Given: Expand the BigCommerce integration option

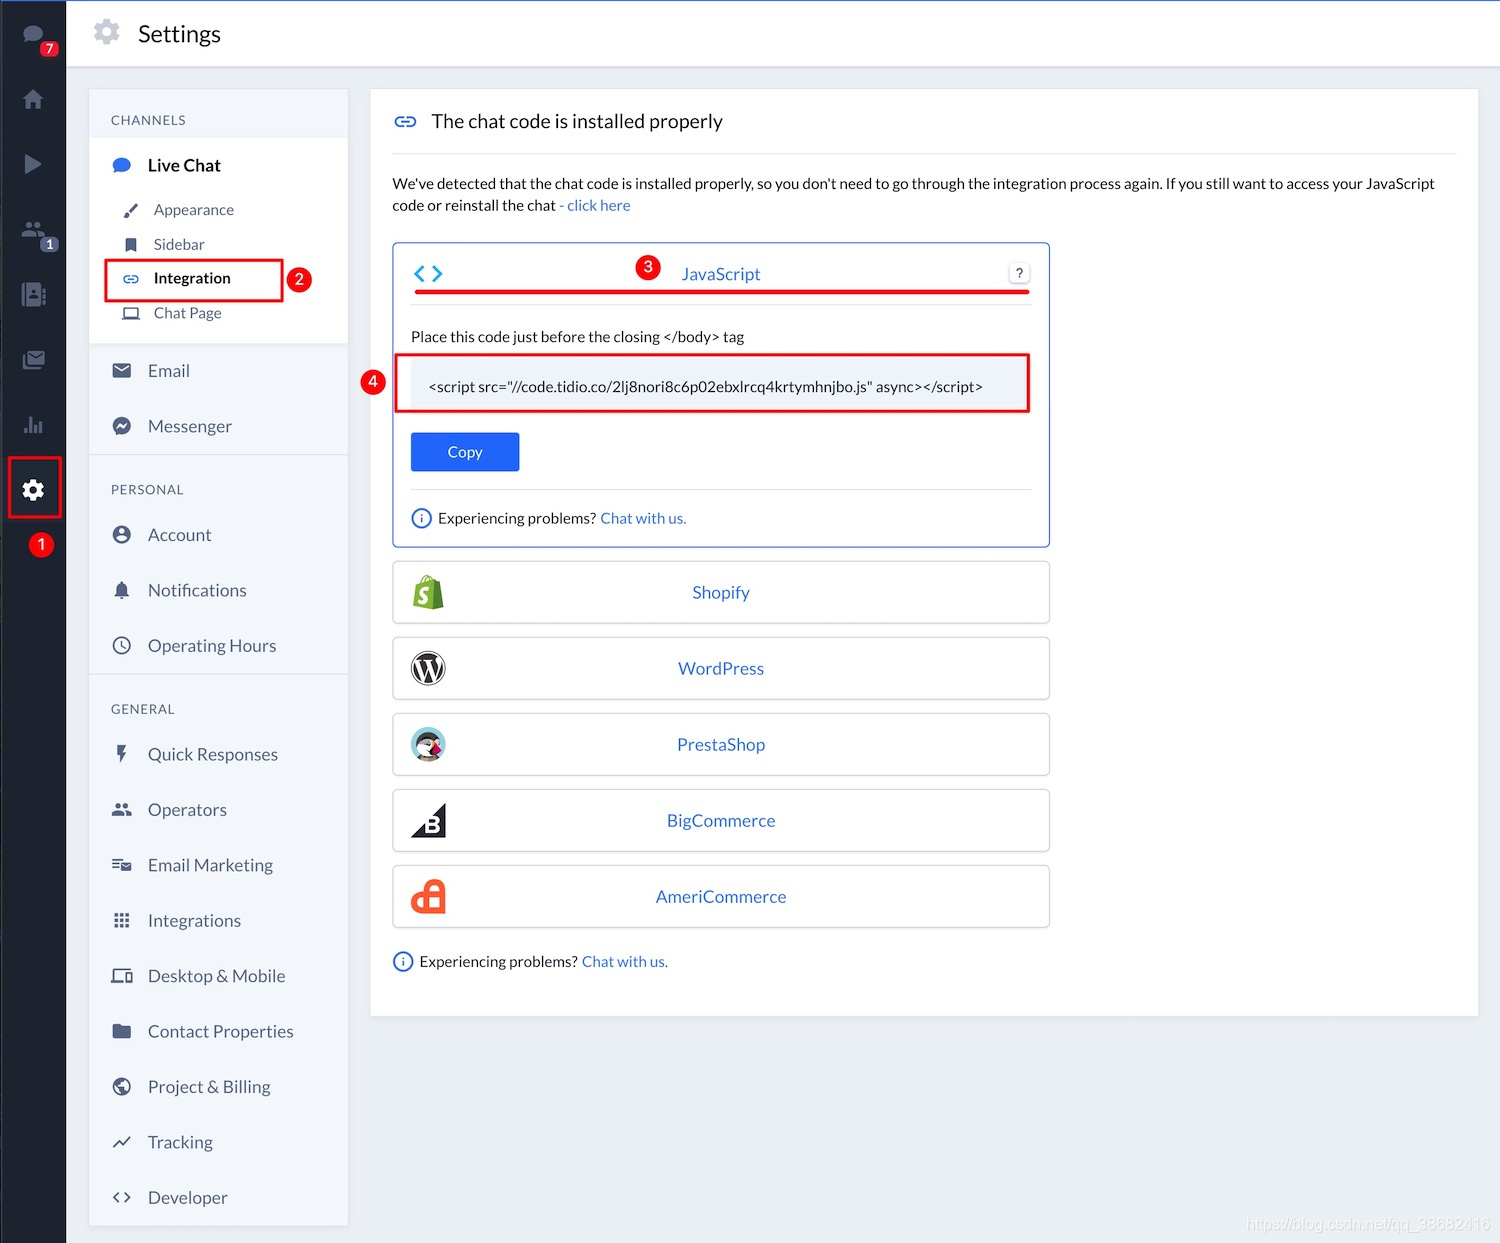Looking at the screenshot, I should point(721,820).
